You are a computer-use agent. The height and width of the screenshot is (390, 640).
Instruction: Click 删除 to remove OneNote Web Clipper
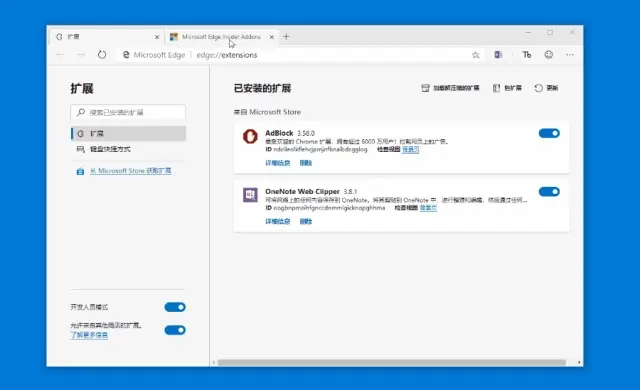(306, 222)
